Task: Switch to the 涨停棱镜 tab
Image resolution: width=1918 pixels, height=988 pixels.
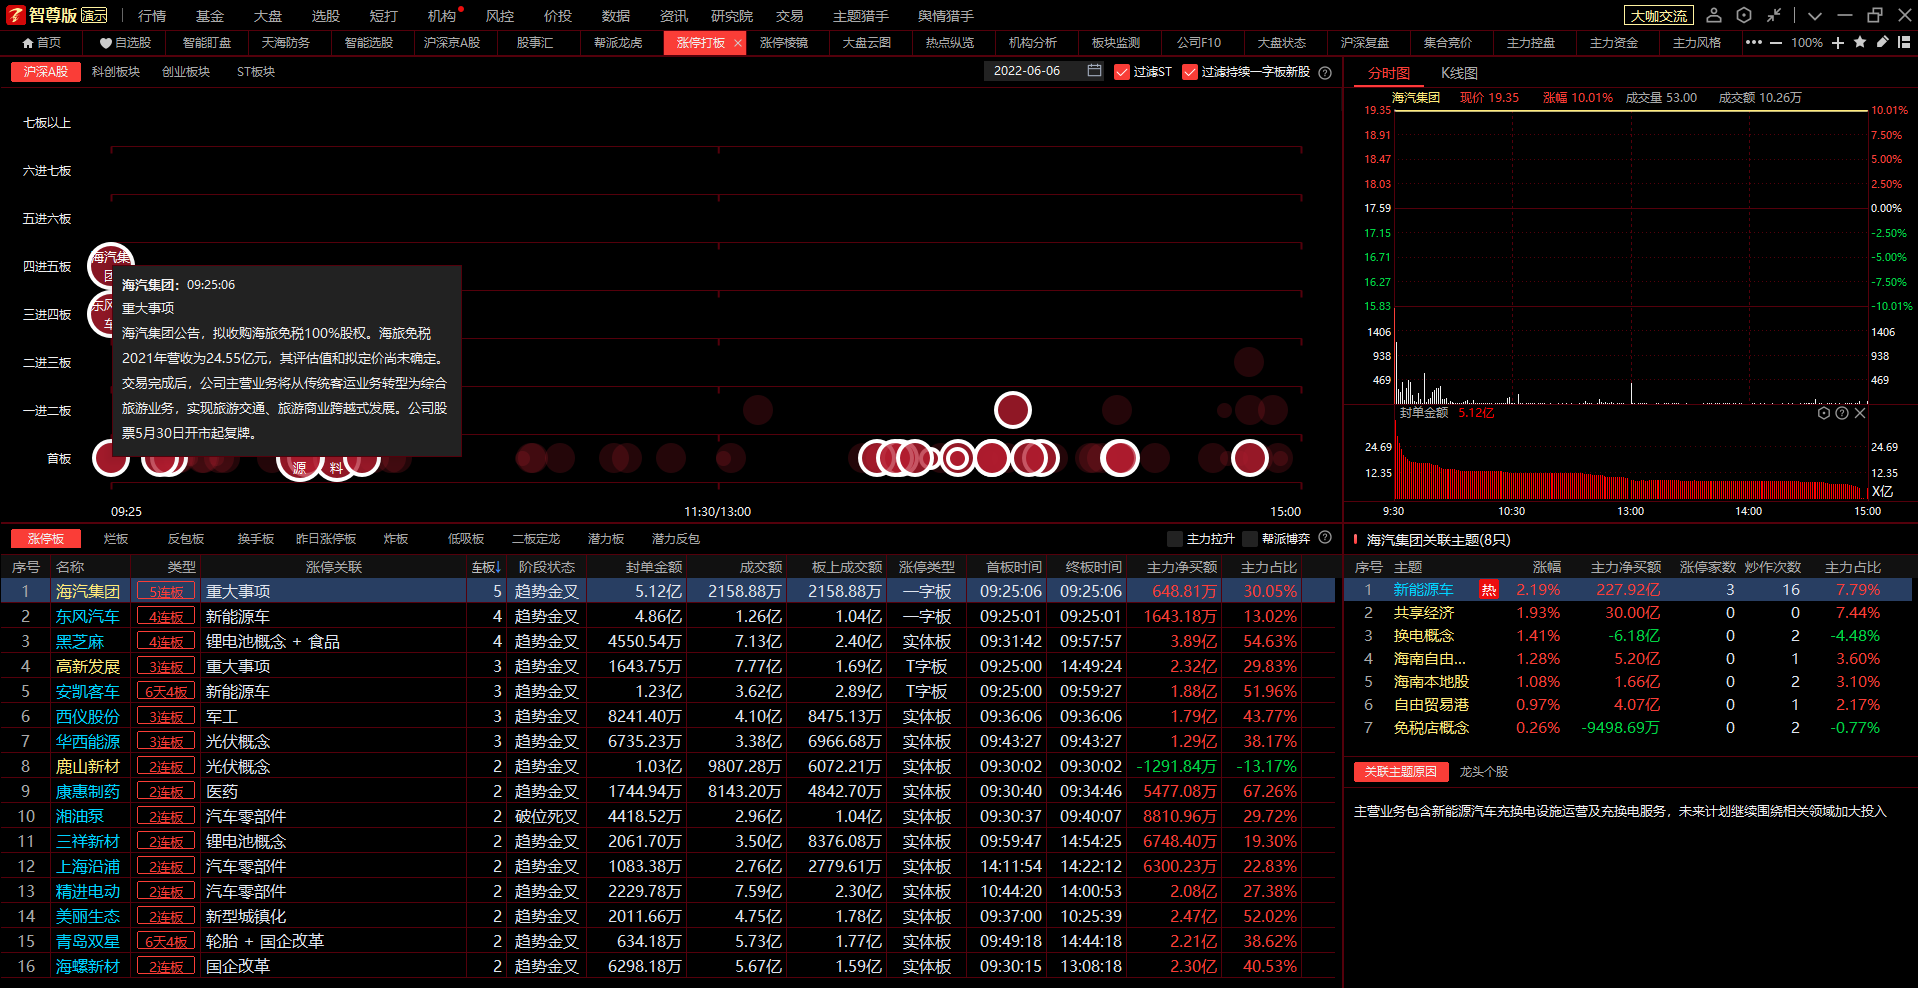Action: pos(784,43)
